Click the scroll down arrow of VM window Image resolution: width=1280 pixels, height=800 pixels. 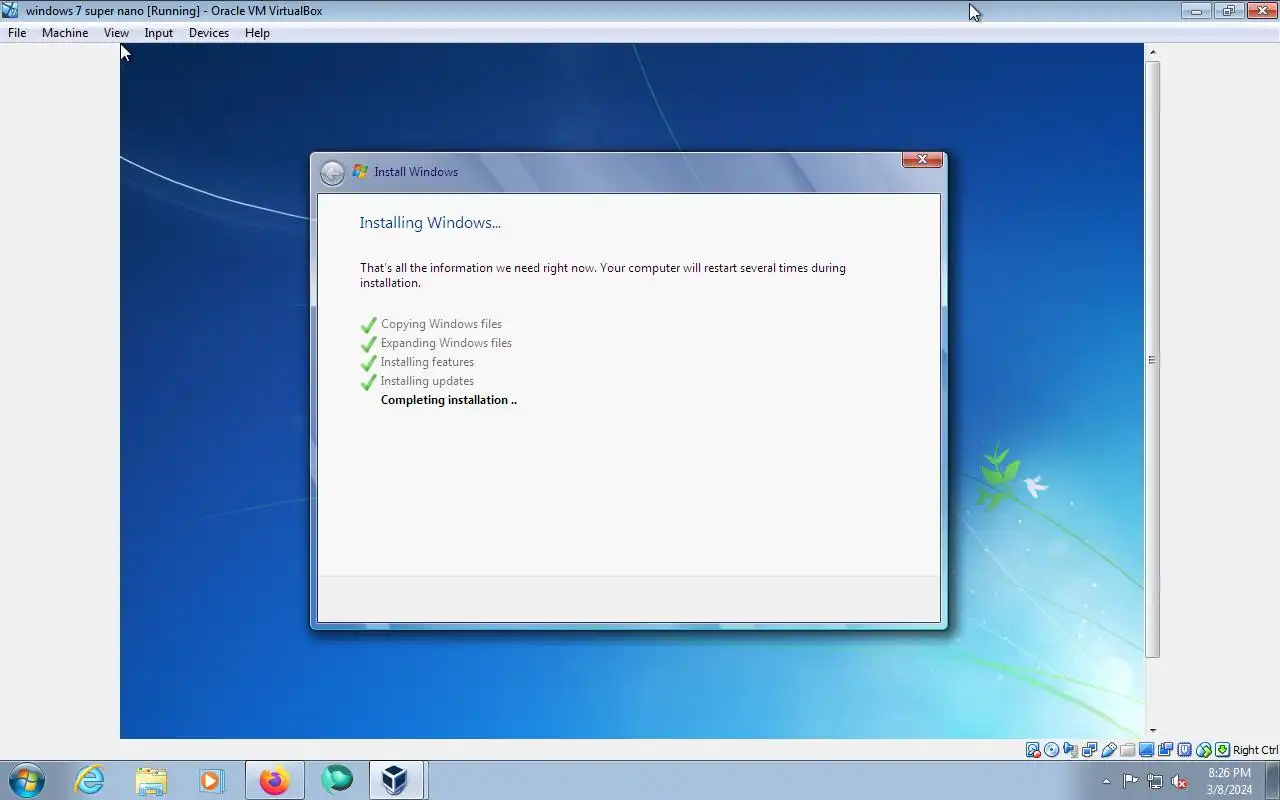(x=1152, y=731)
